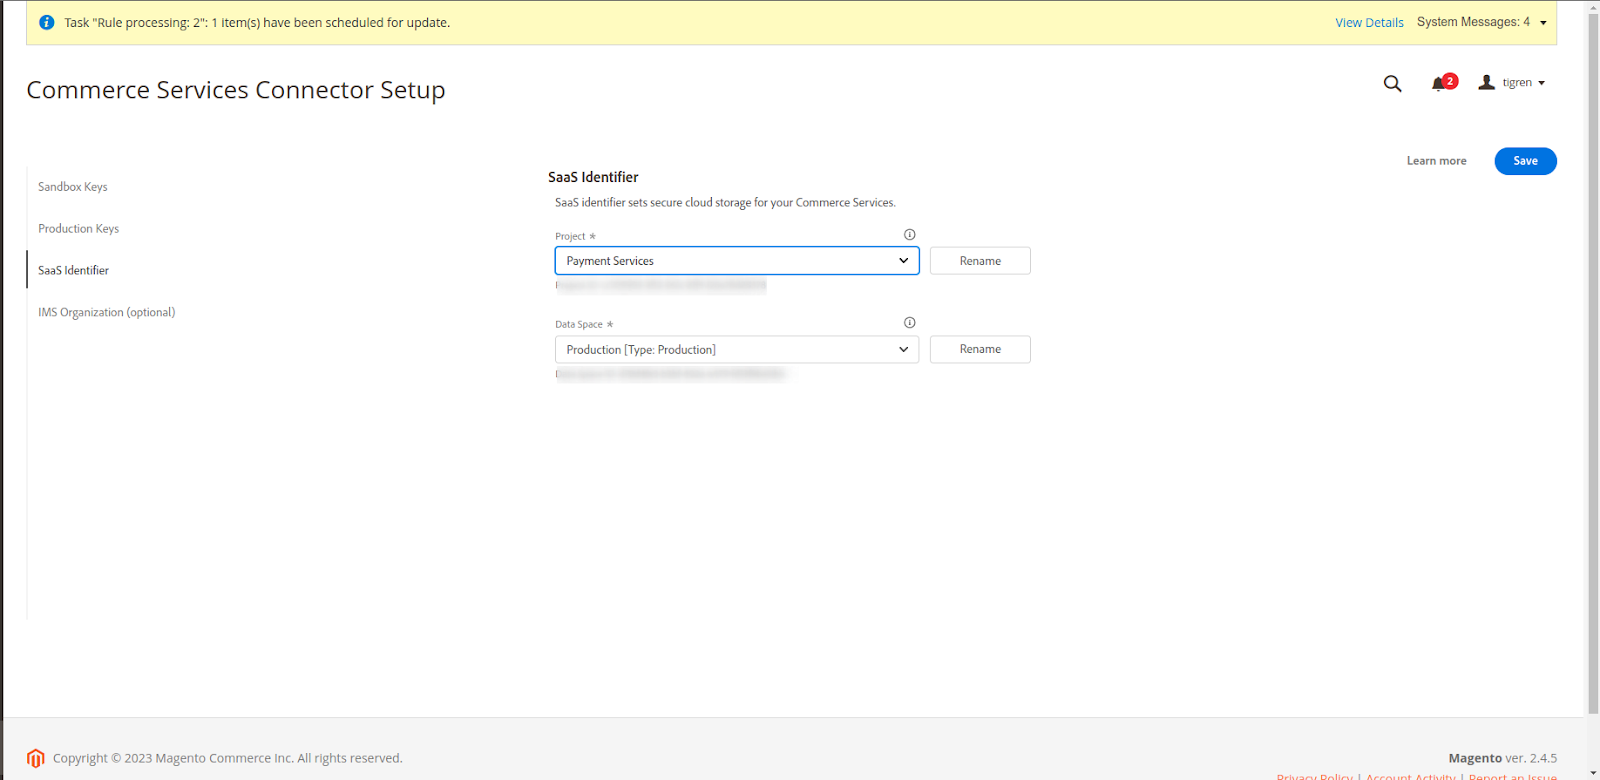Click the SaaS Identifier heading text
The image size is (1600, 780).
click(593, 177)
